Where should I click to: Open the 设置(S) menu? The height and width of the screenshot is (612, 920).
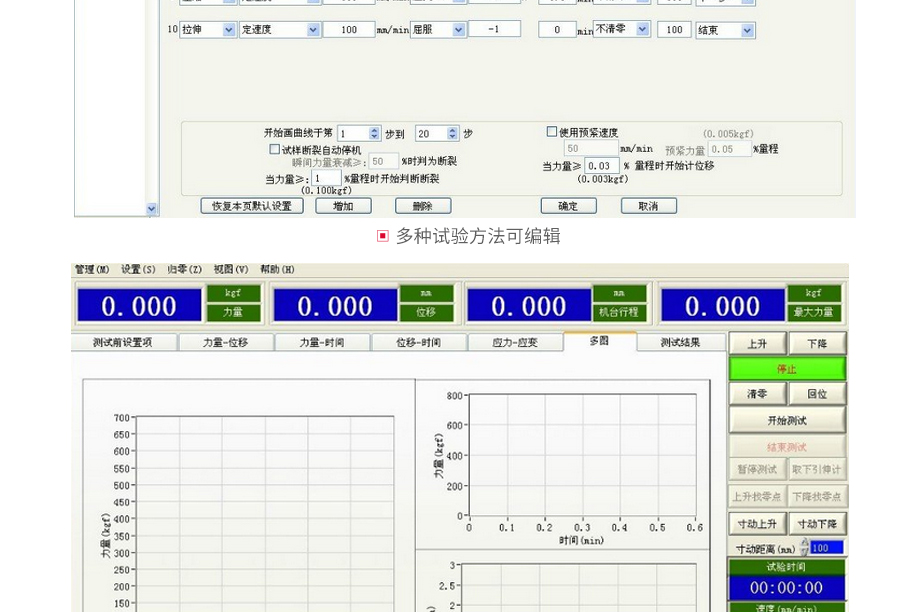pos(138,270)
